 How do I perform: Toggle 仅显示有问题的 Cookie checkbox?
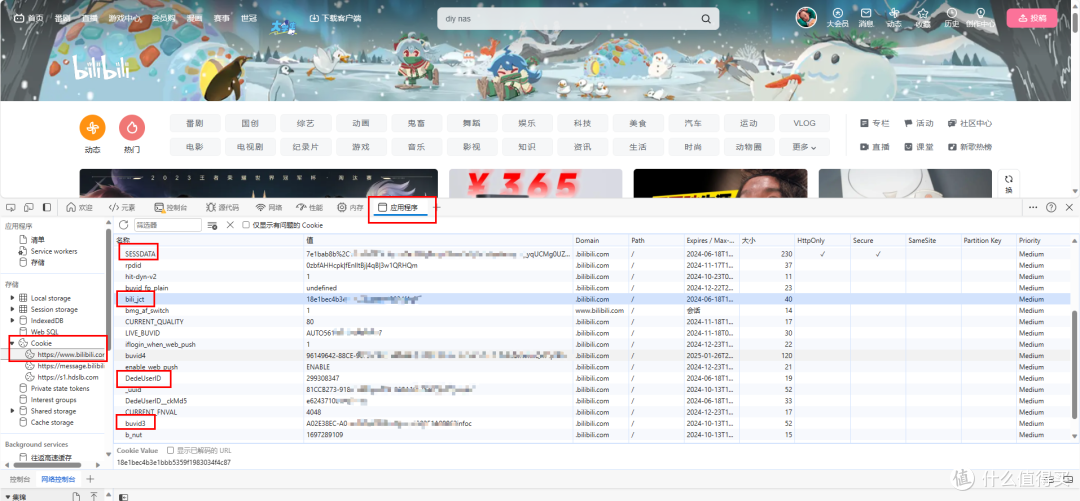247,225
